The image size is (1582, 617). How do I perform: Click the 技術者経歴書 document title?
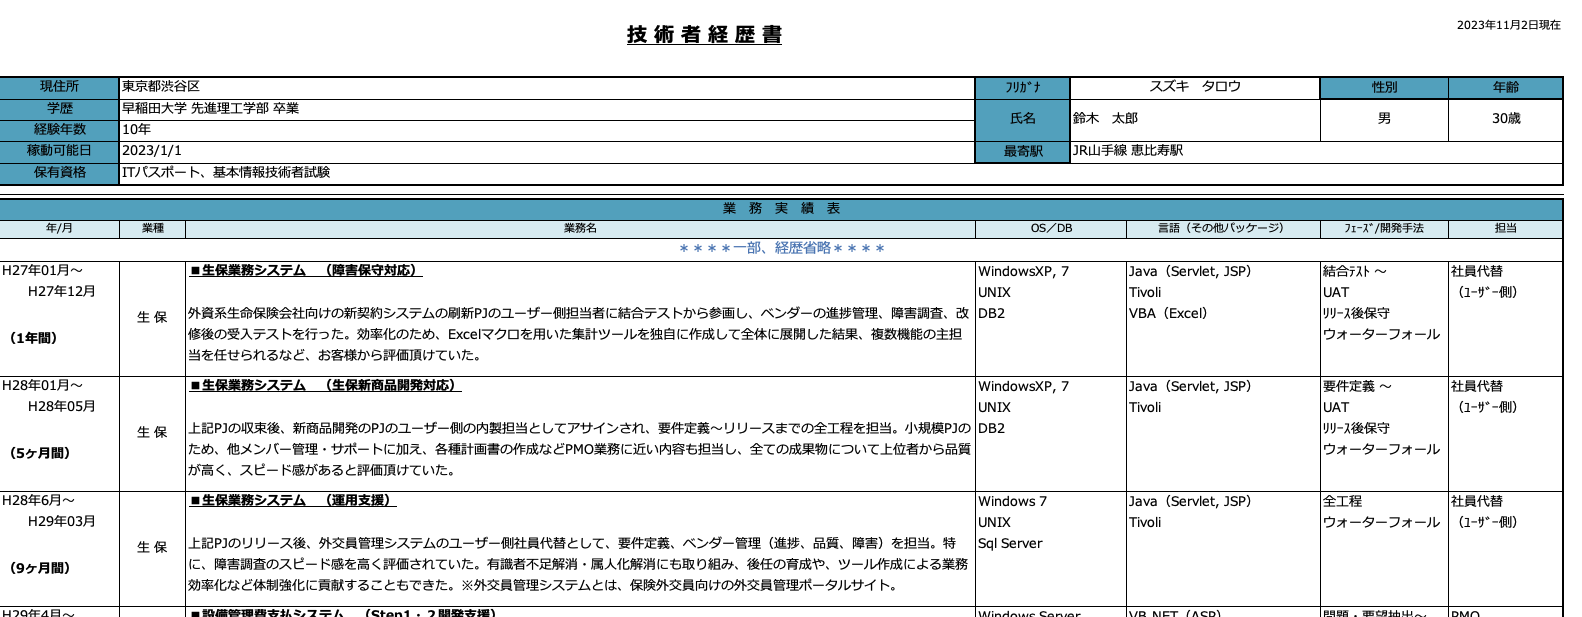click(704, 35)
